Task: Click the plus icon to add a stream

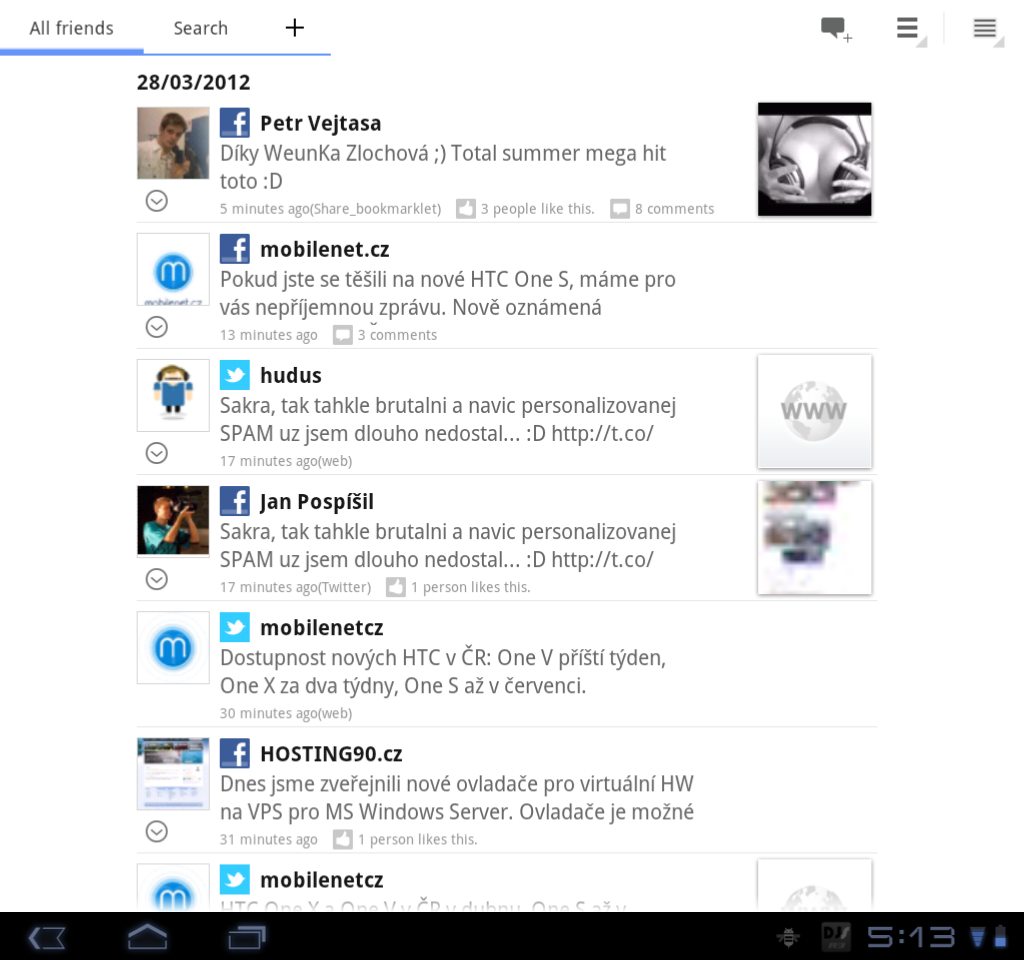Action: click(294, 27)
